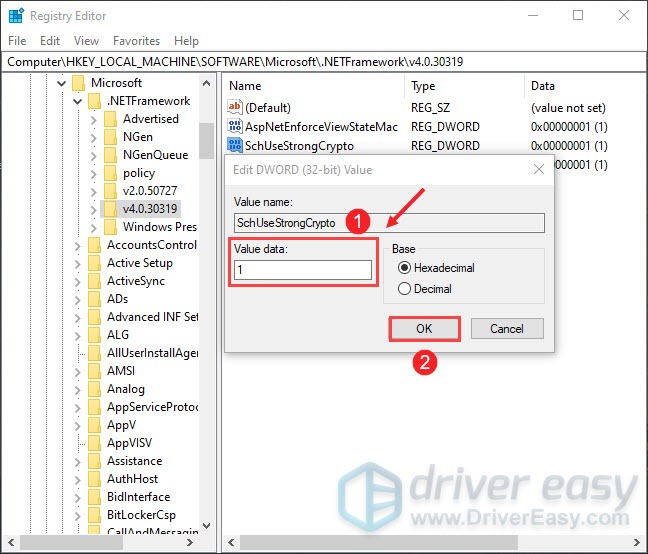
Task: Click the Microsoft folder icon
Action: coord(78,83)
